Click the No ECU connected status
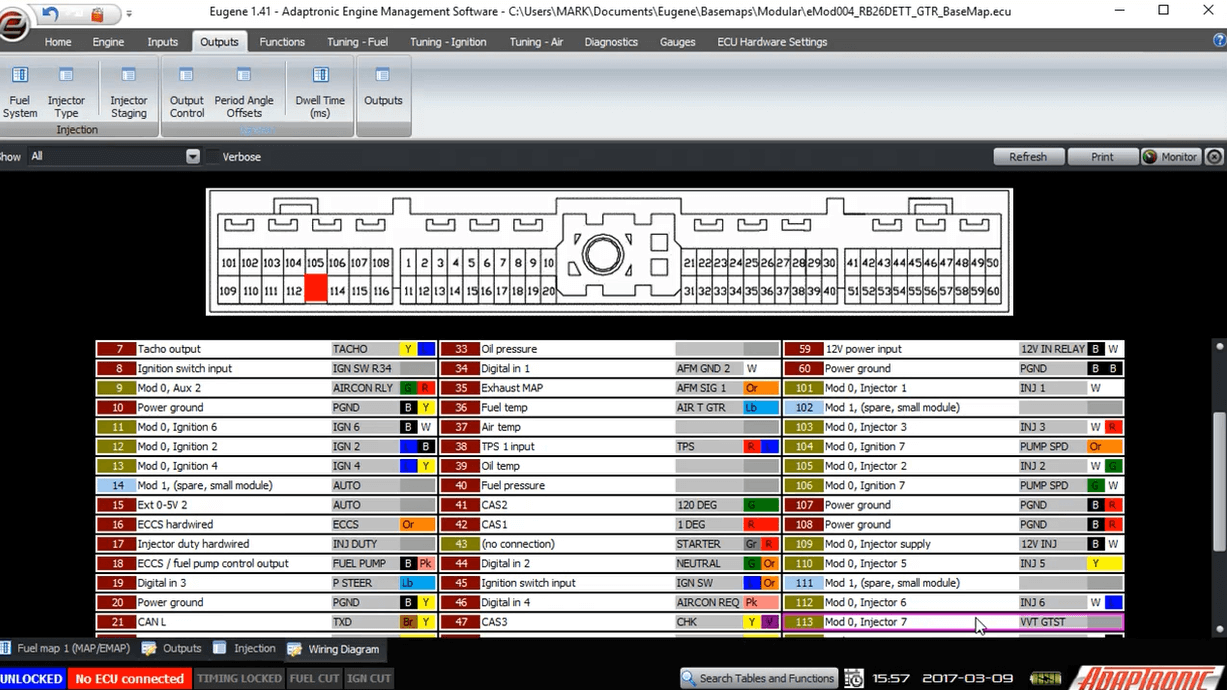Screen dimensions: 1227x690 [130, 678]
